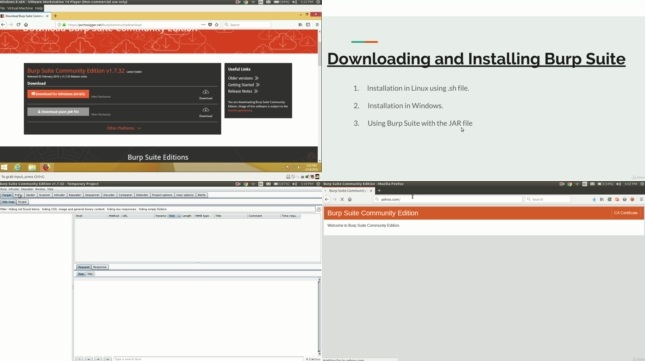Sort by the Status column in Burp's site map
645x361 pixels.
[174, 216]
